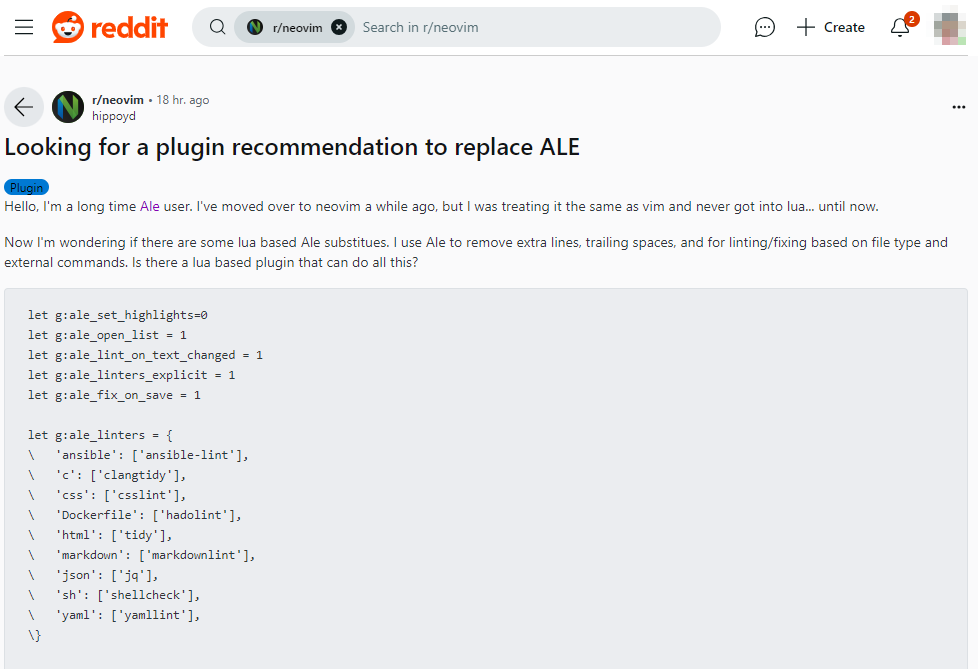Click the magnifying glass search icon
Image resolution: width=978 pixels, height=669 pixels.
(217, 27)
